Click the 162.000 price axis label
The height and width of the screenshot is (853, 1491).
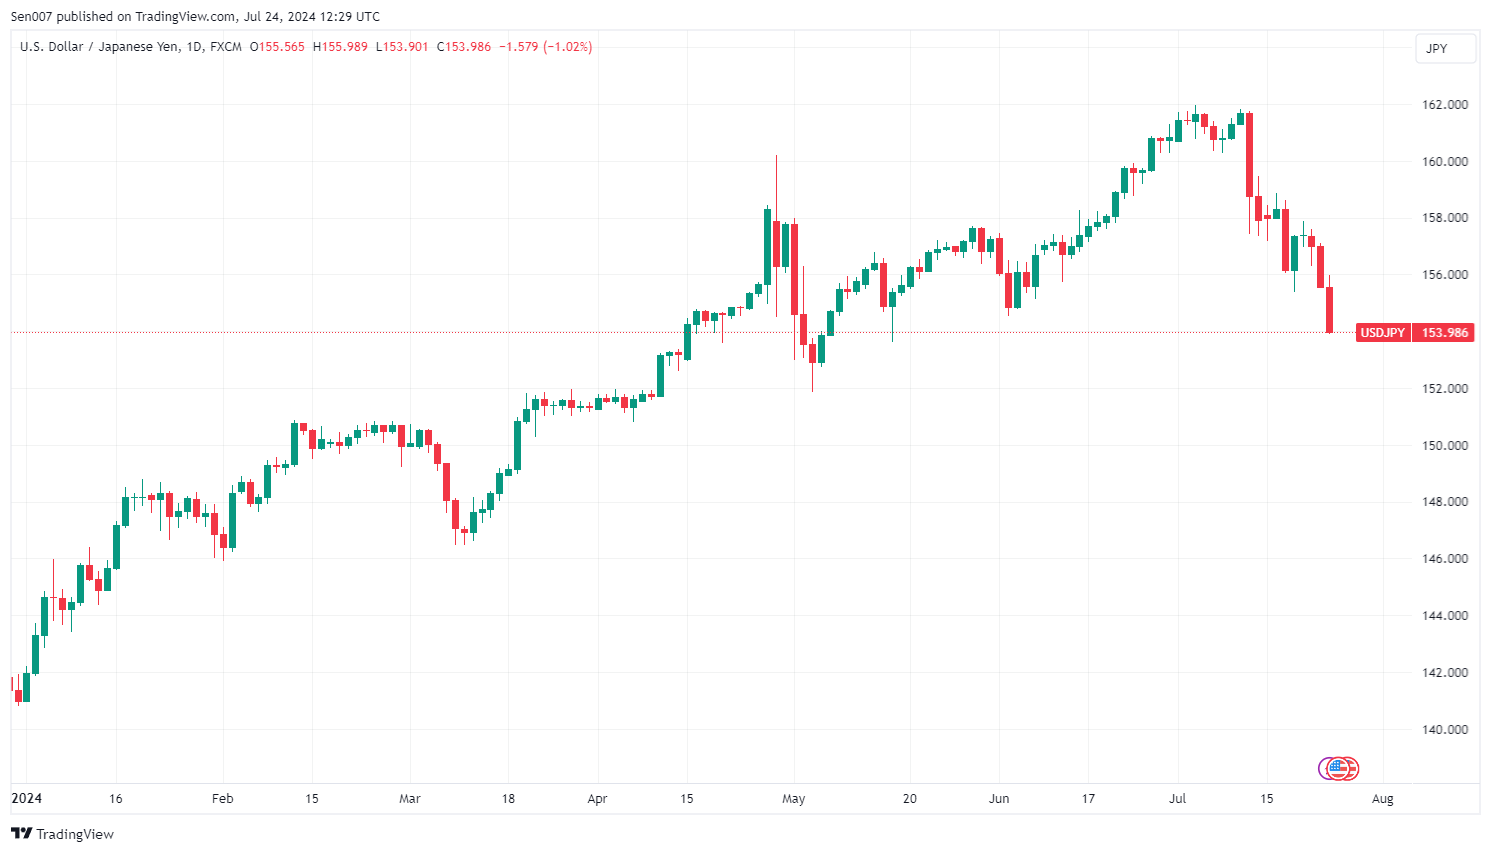pos(1444,105)
